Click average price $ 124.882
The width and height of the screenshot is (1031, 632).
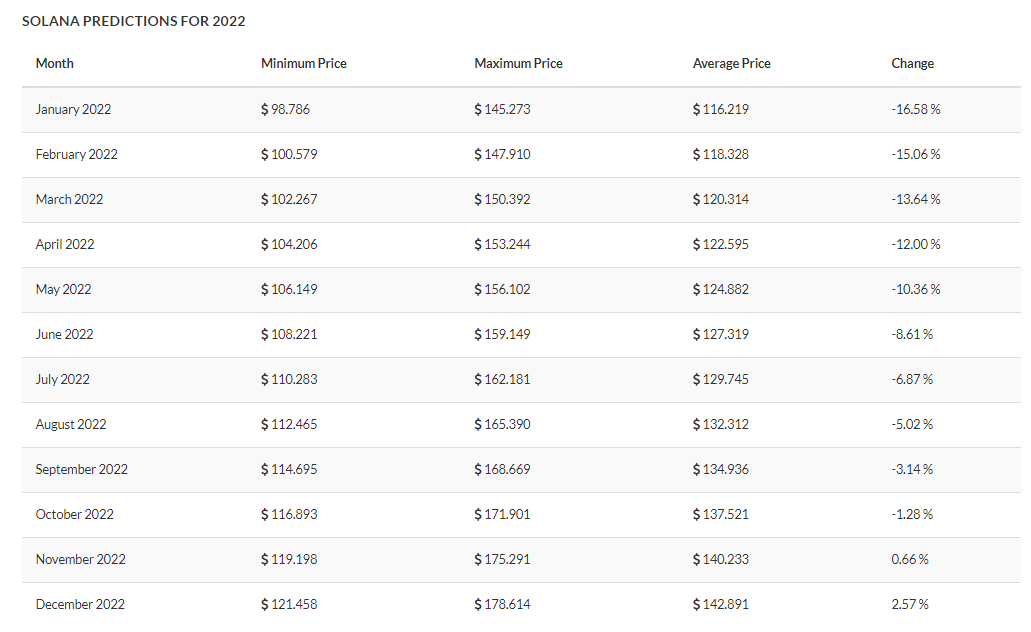pos(721,289)
